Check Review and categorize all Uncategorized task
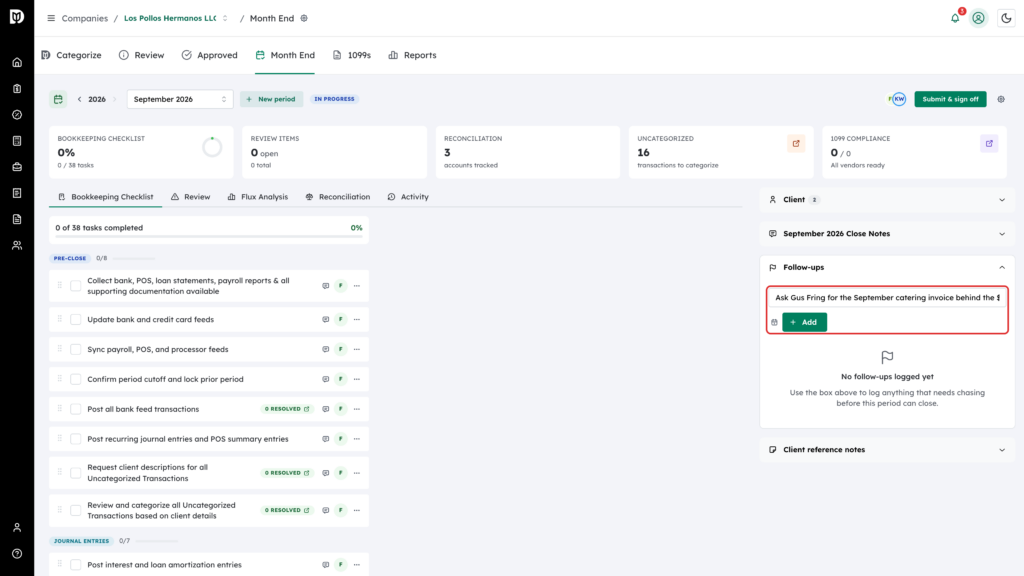Viewport: 1024px width, 576px height. click(x=76, y=511)
